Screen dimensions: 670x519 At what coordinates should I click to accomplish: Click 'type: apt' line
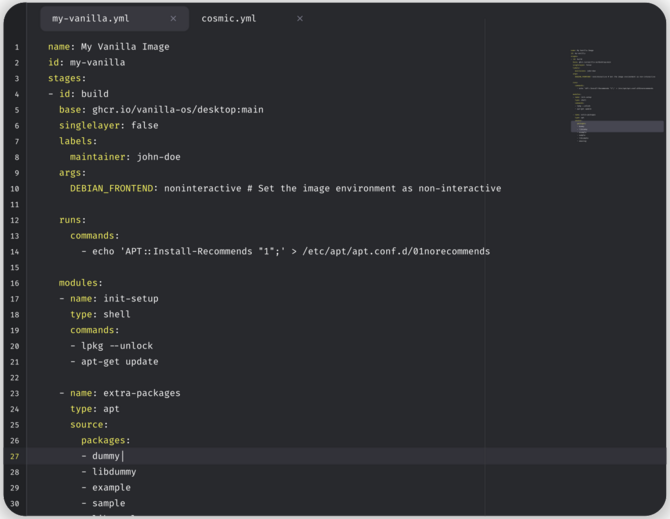(95, 409)
